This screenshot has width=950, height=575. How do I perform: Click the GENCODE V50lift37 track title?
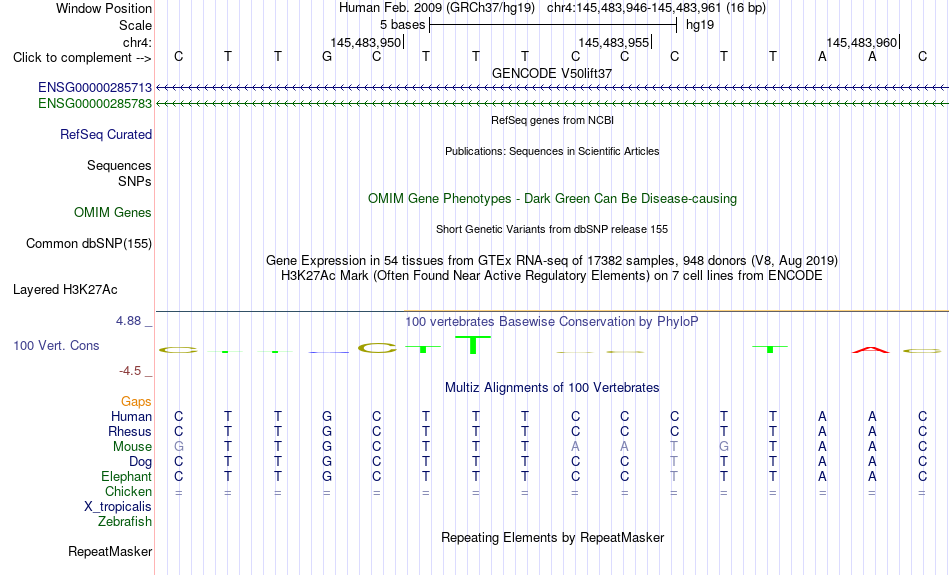pyautogui.click(x=552, y=73)
